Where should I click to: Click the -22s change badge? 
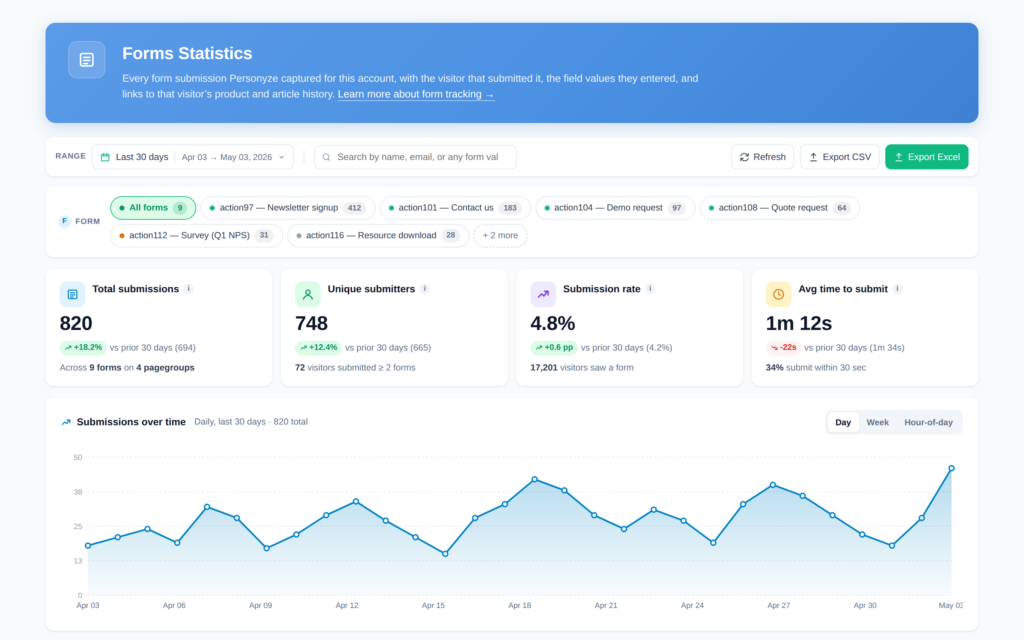coord(783,348)
